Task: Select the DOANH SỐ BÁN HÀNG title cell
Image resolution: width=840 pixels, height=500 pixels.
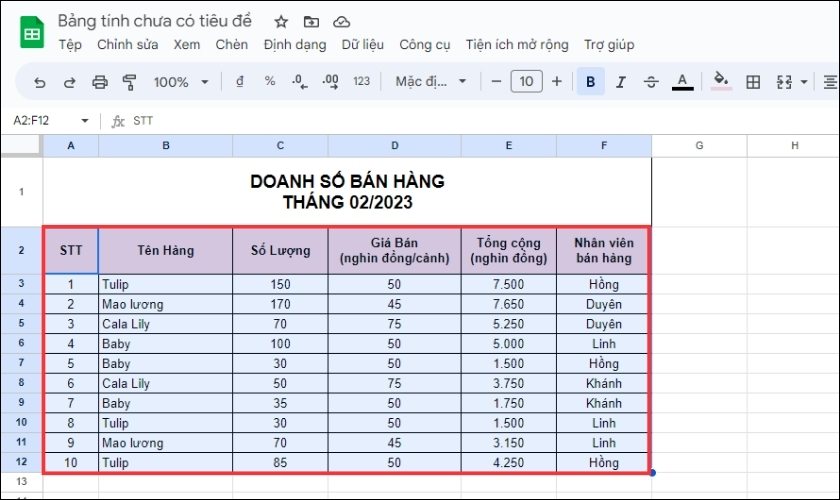Action: coord(347,191)
